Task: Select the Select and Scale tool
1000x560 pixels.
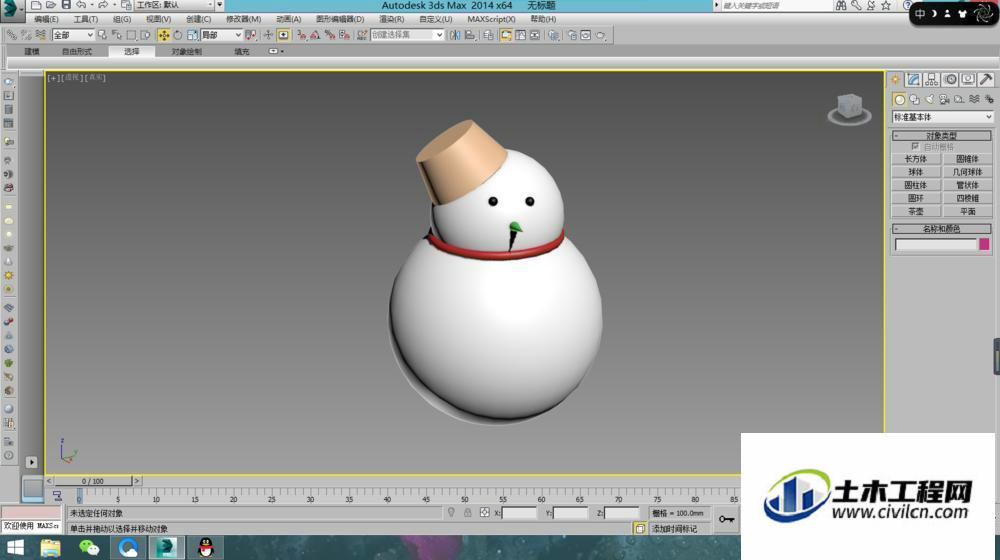Action: (x=192, y=35)
